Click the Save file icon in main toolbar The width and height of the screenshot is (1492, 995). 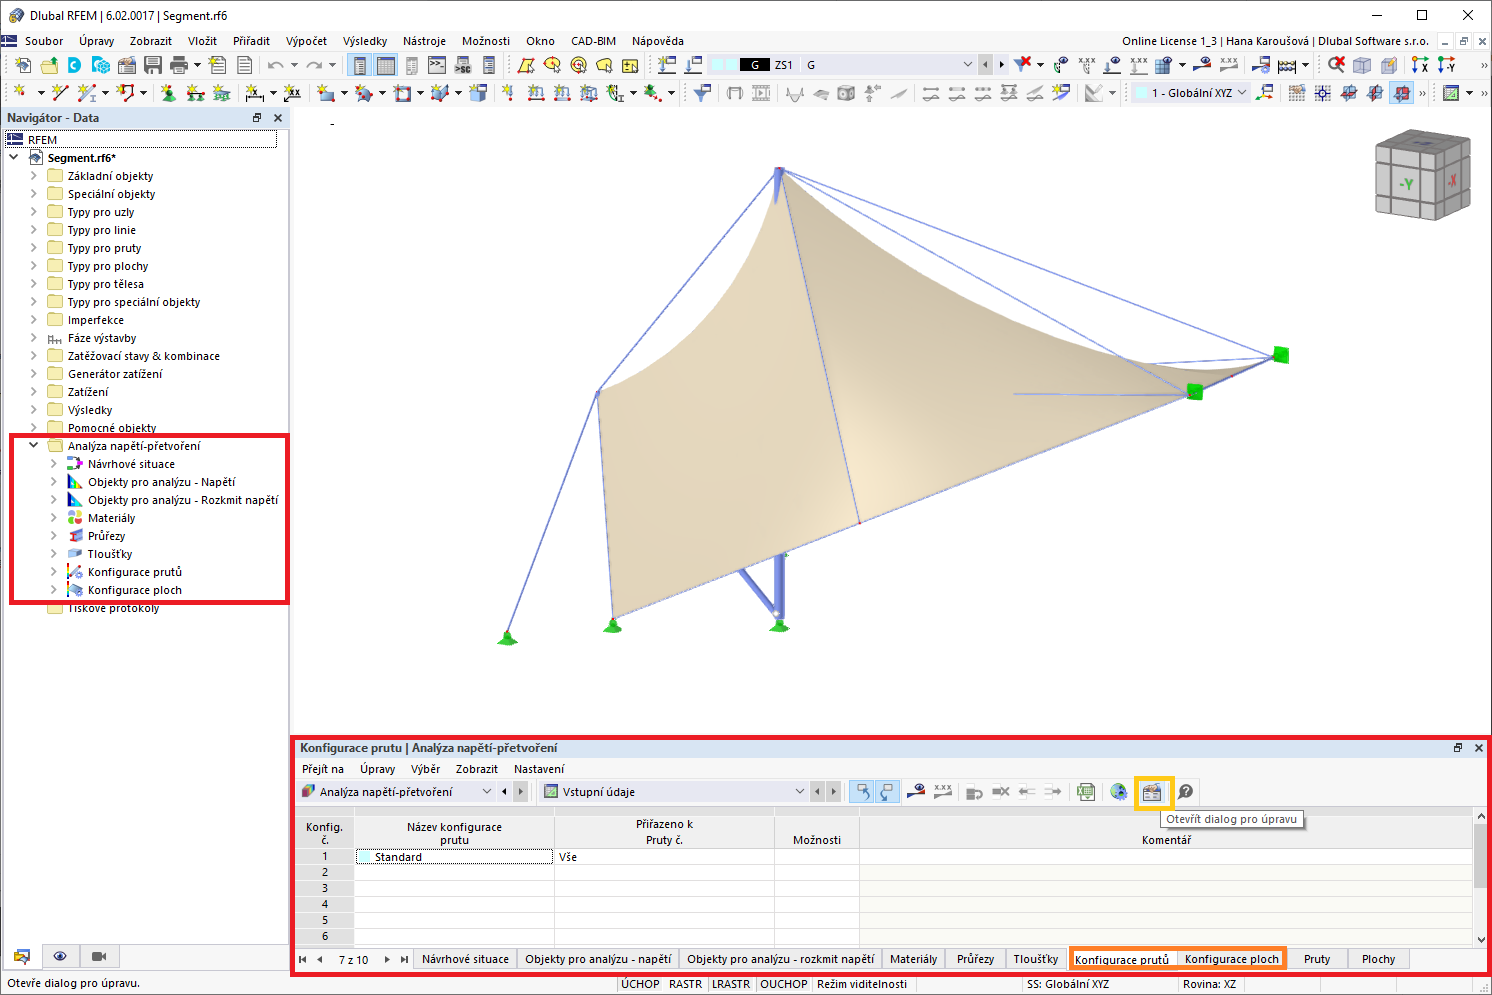point(153,65)
